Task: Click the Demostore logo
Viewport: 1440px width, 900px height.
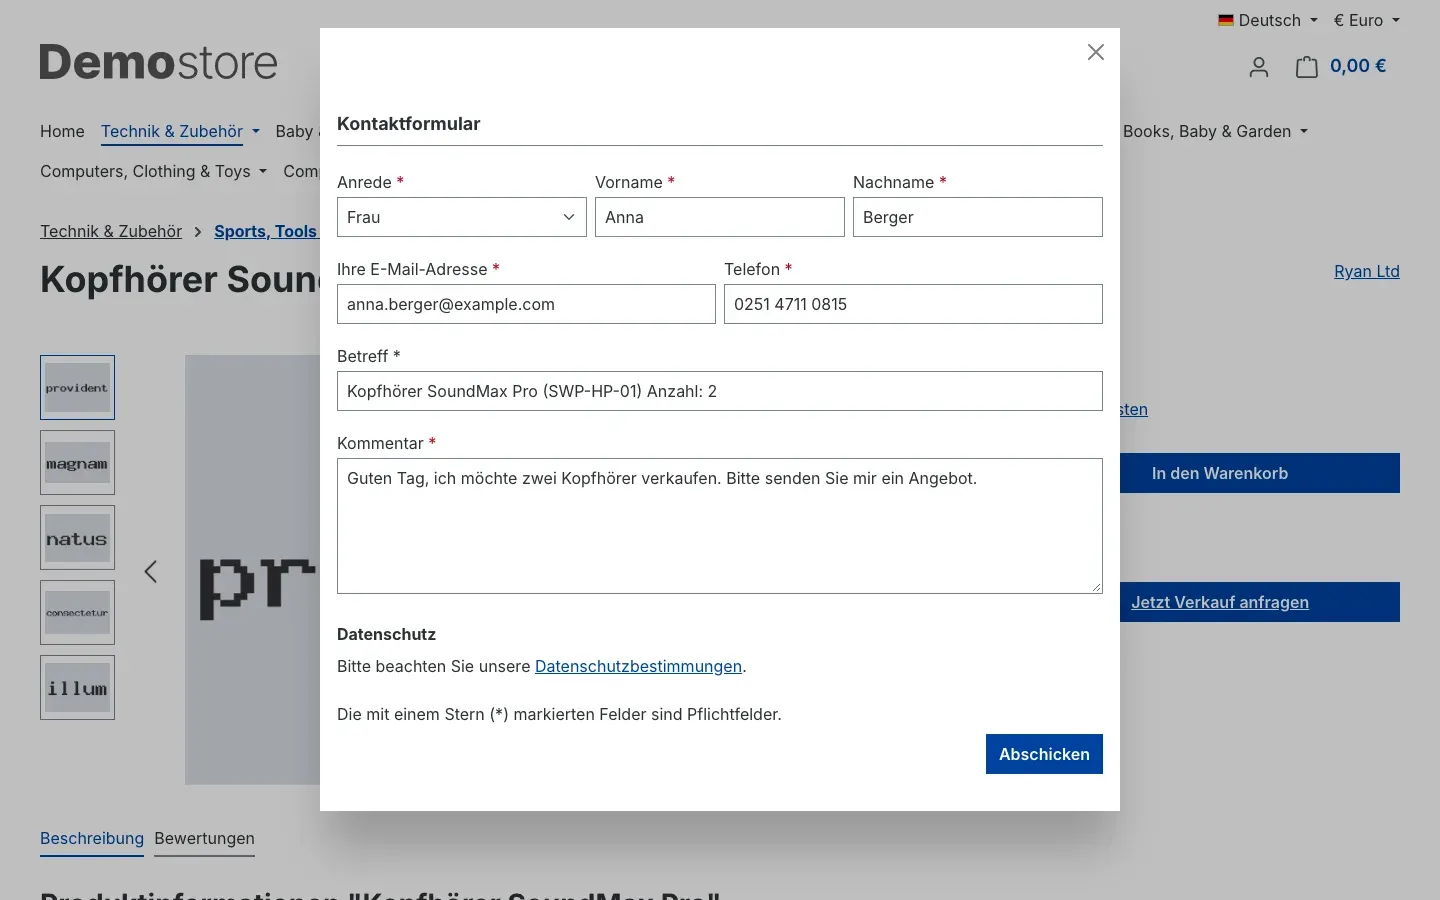Action: click(159, 62)
